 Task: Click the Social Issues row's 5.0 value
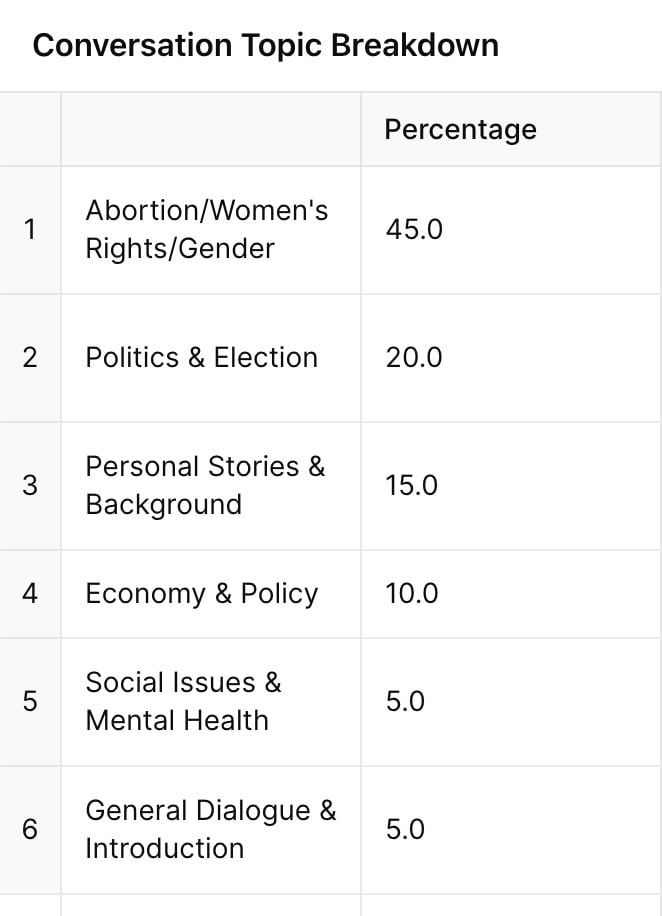tap(405, 701)
